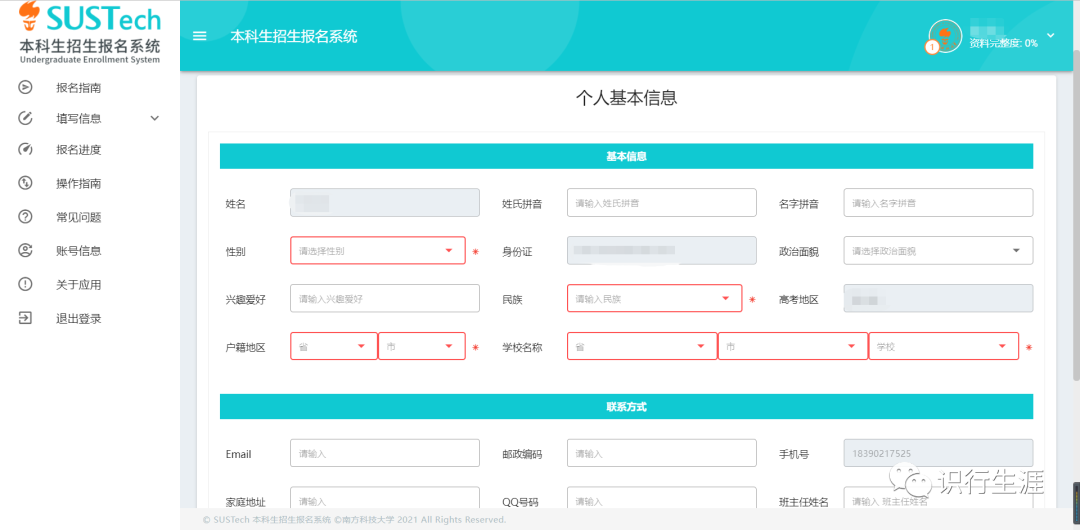Click the 关于应用 info icon

(25, 285)
